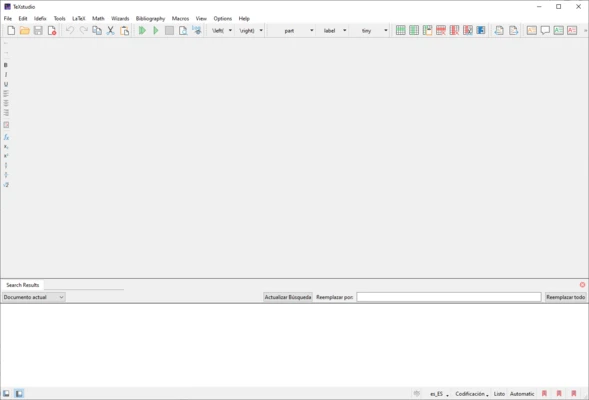The image size is (589, 400).
Task: Click the page icon with blue right arrow
Action: click(x=513, y=30)
